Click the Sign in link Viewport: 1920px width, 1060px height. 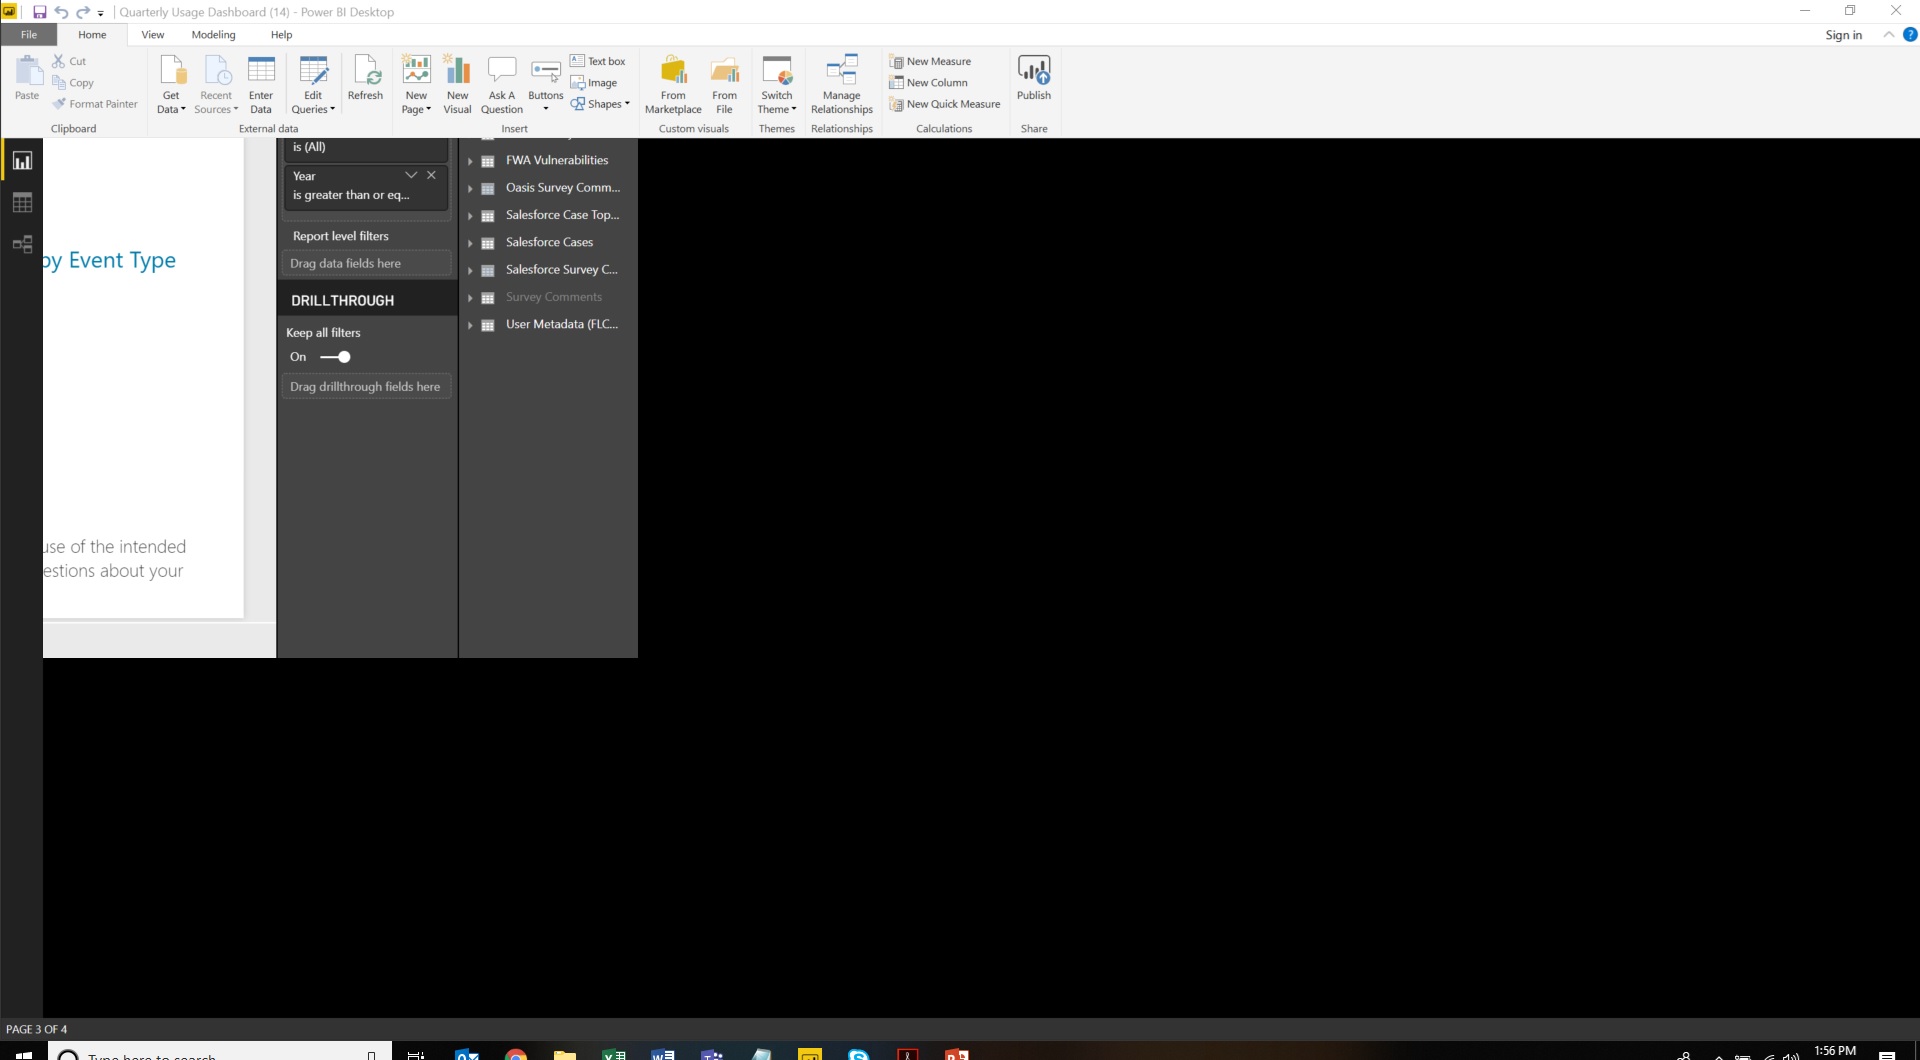1843,35
